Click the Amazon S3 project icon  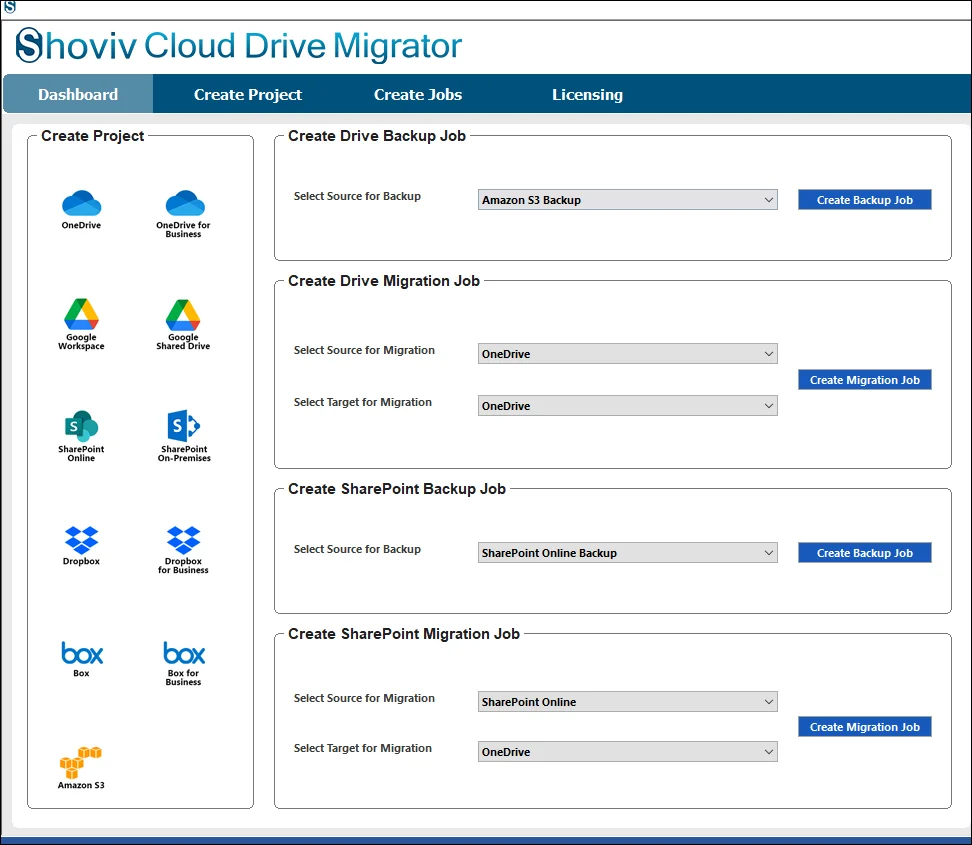click(81, 768)
